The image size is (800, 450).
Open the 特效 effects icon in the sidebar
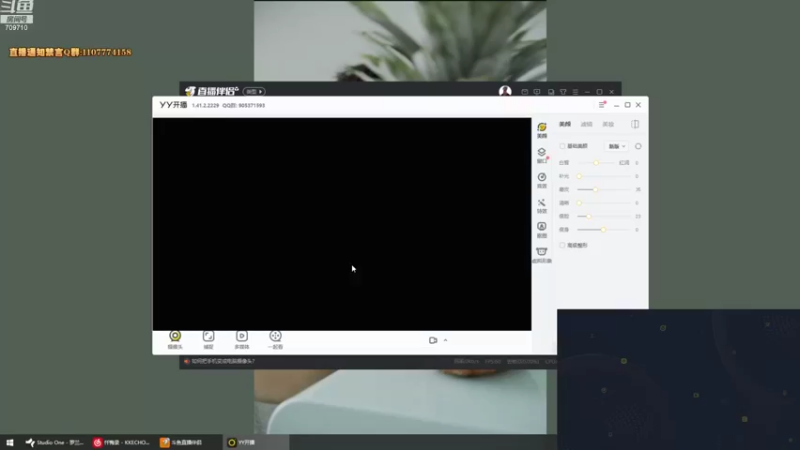pyautogui.click(x=542, y=205)
